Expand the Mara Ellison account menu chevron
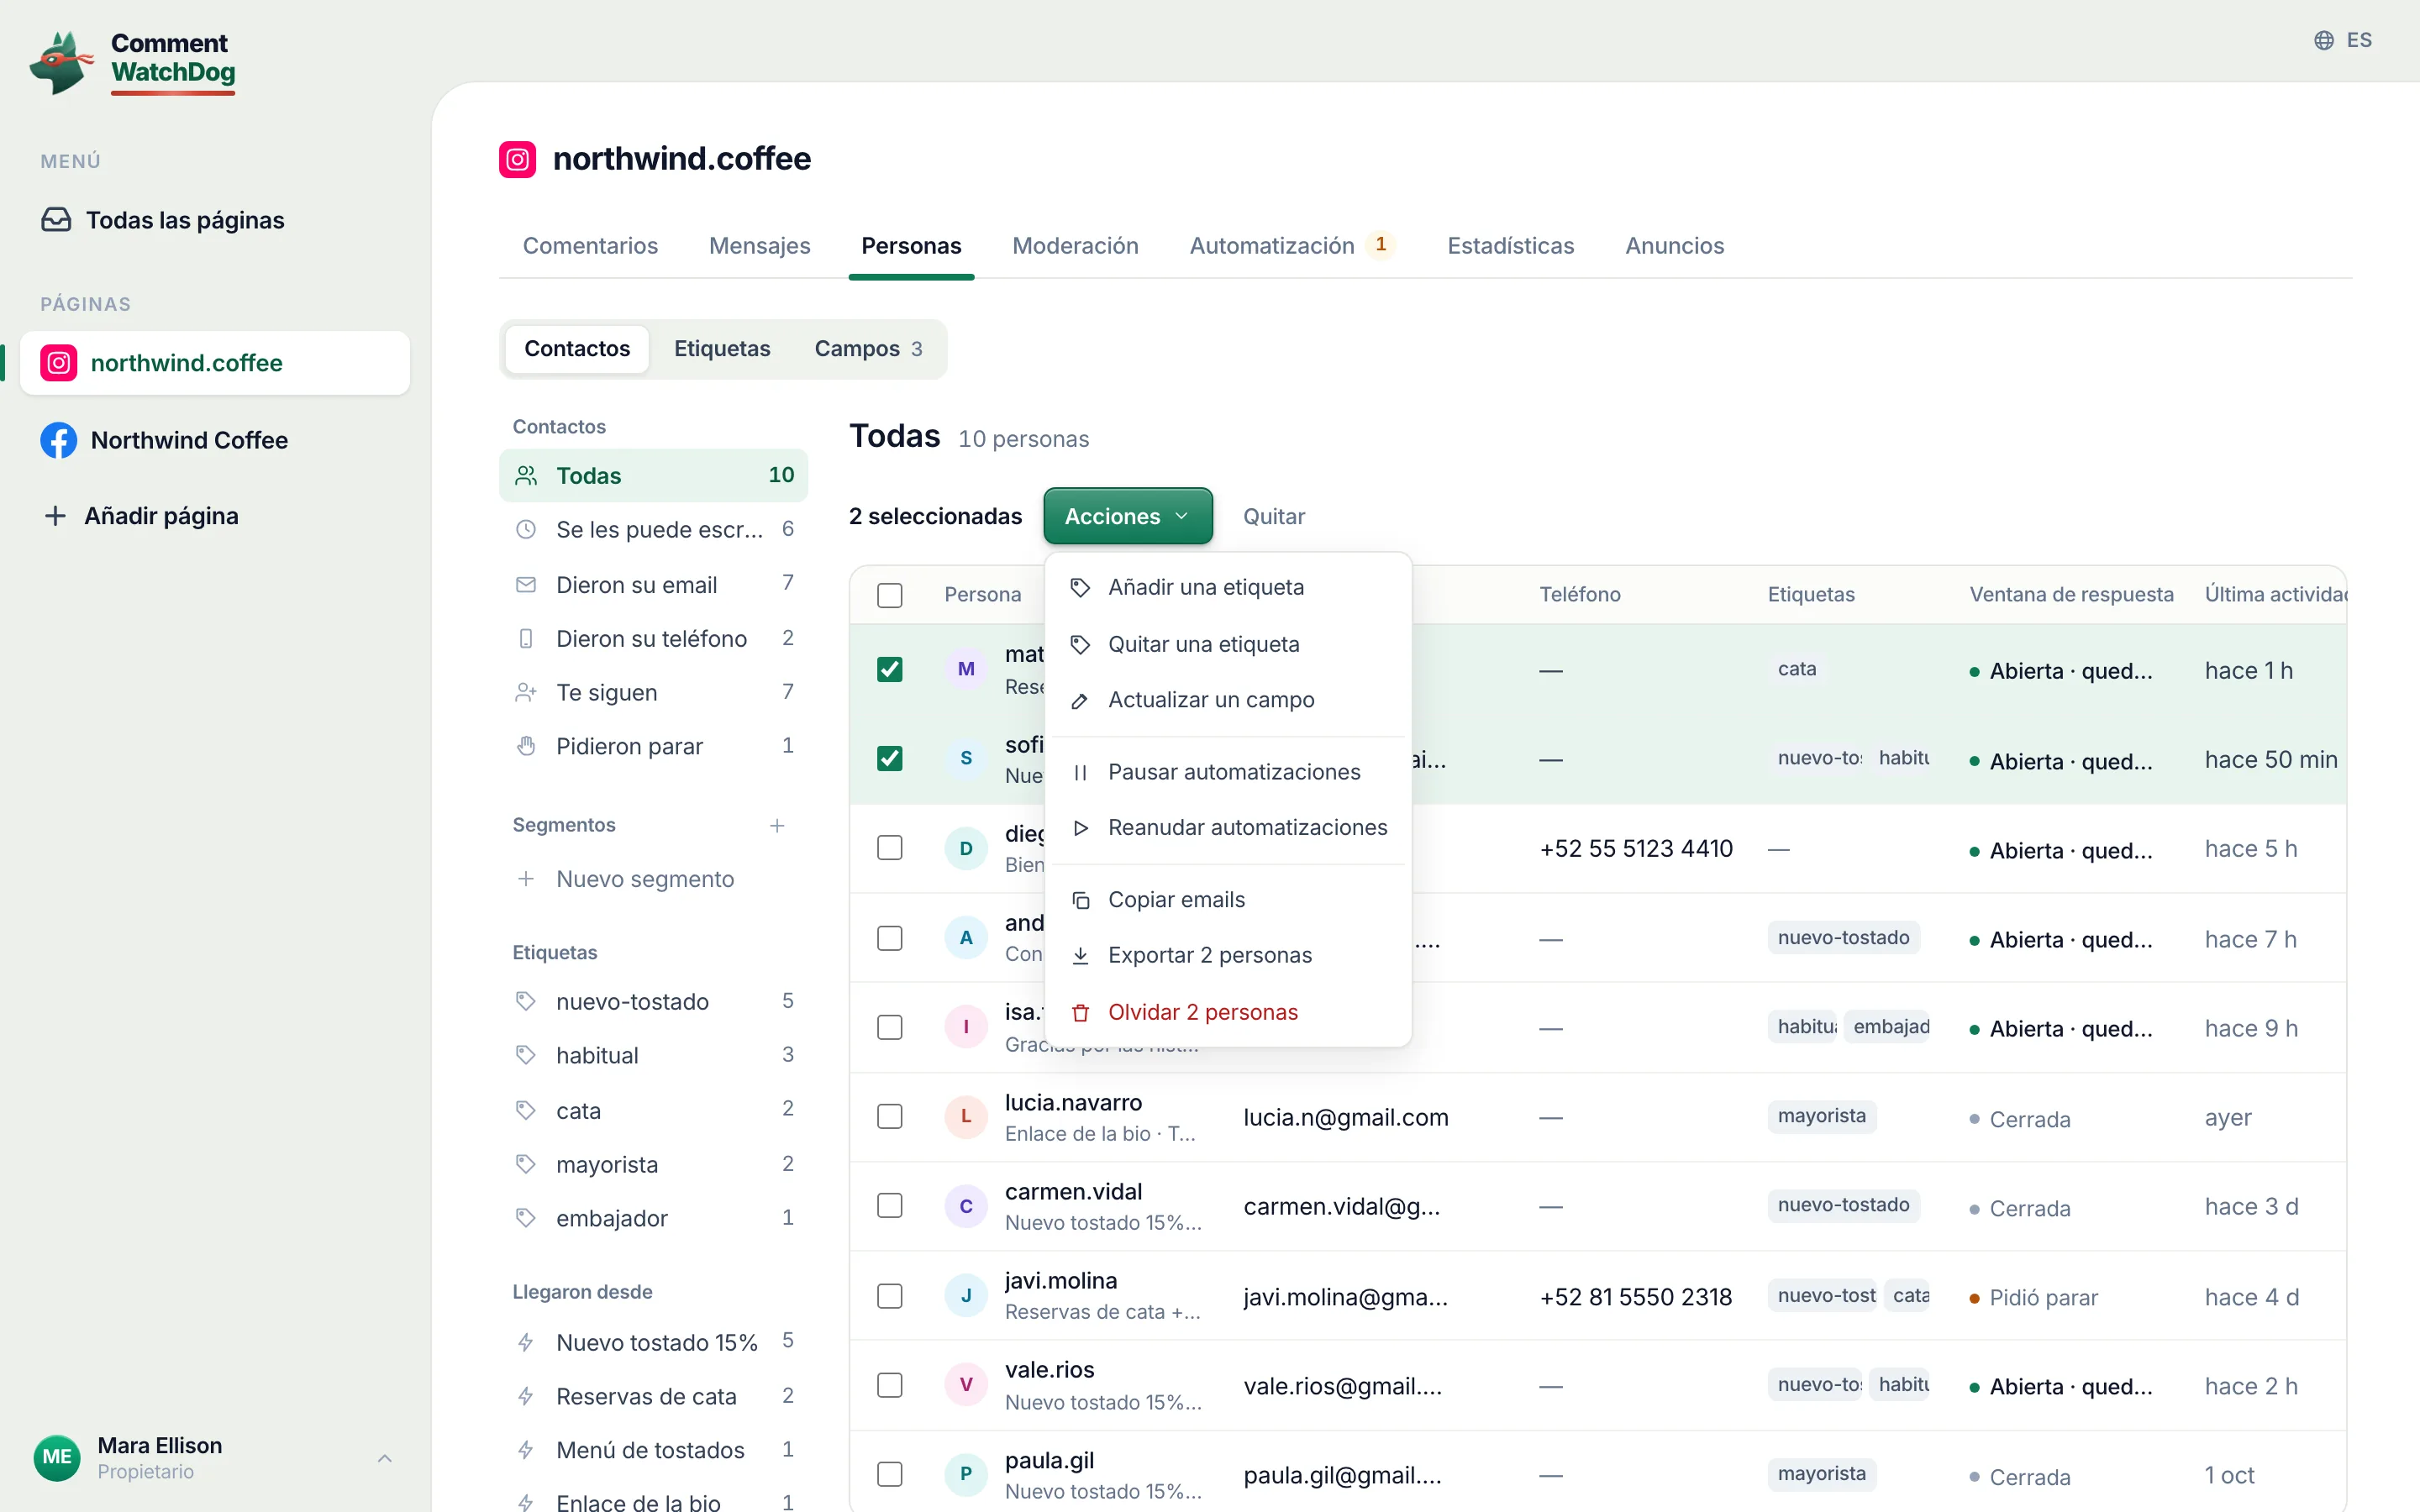Viewport: 2420px width, 1512px height. [385, 1458]
